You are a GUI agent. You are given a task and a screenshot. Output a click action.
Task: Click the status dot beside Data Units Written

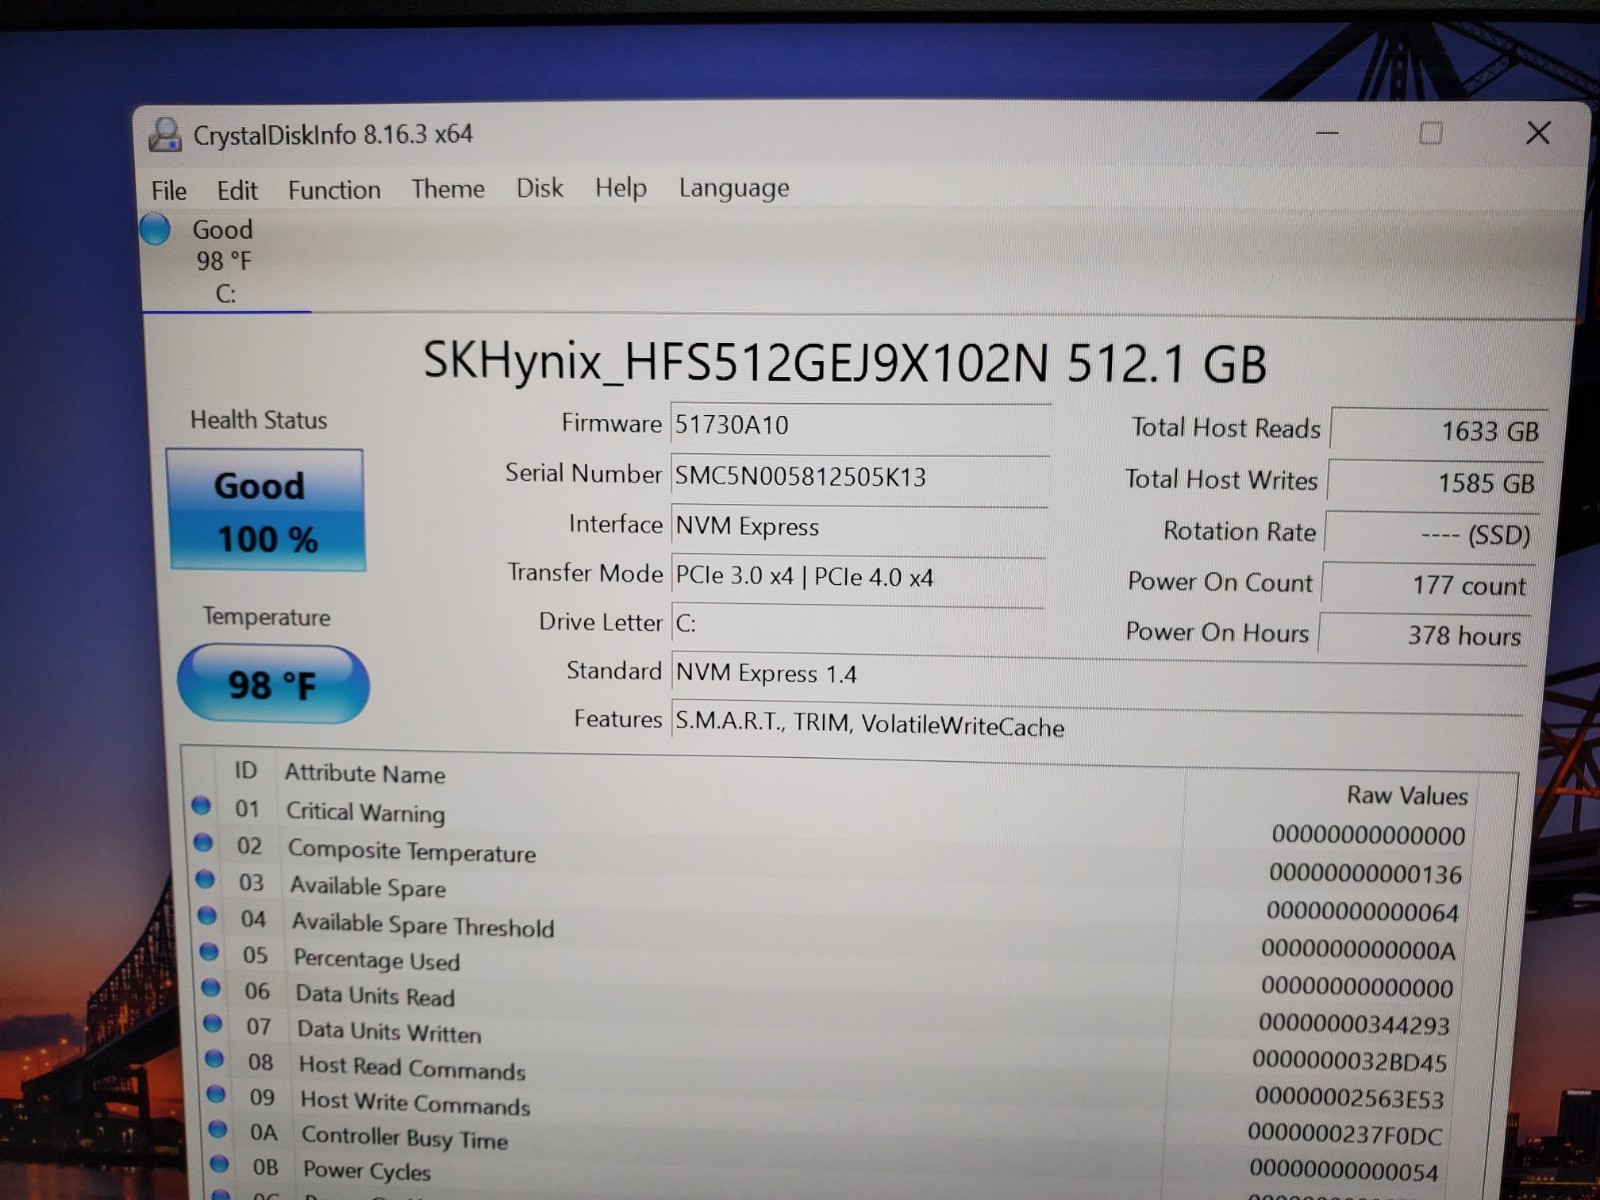tap(213, 1023)
